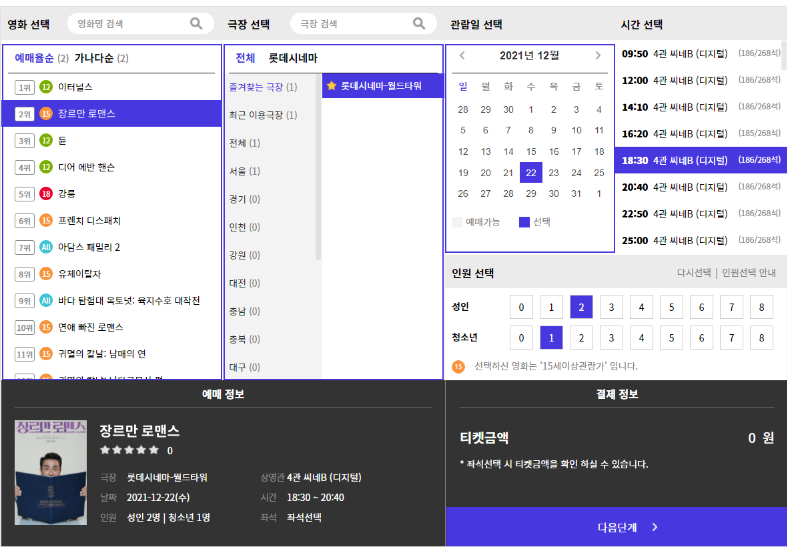Click the 다음단계 button
791x550 pixels.
616,527
